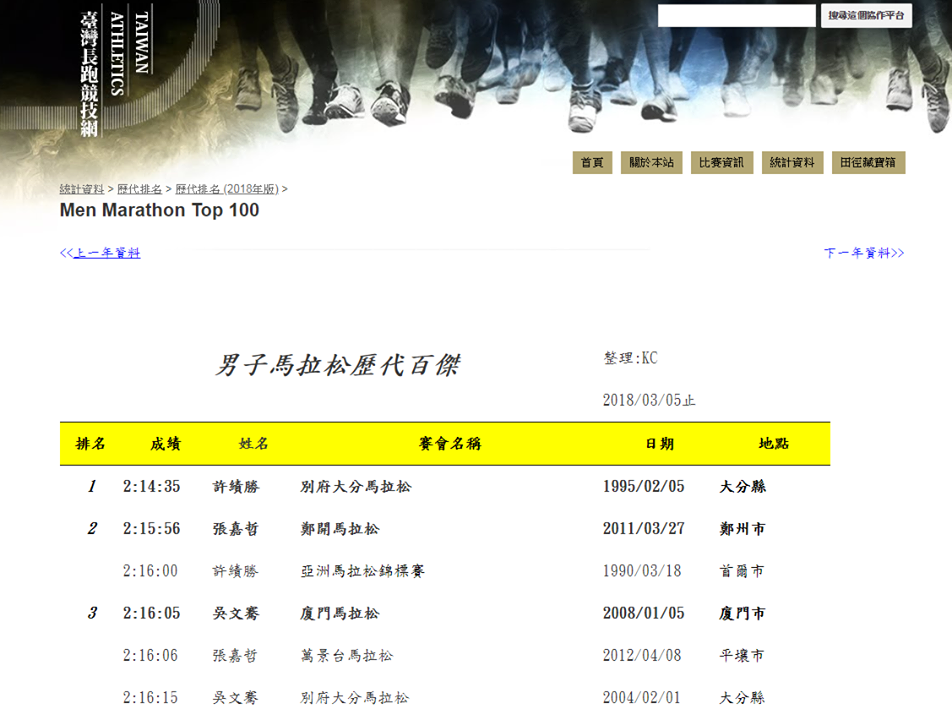
Task: Click the location 廈門市
Action: pos(743,613)
